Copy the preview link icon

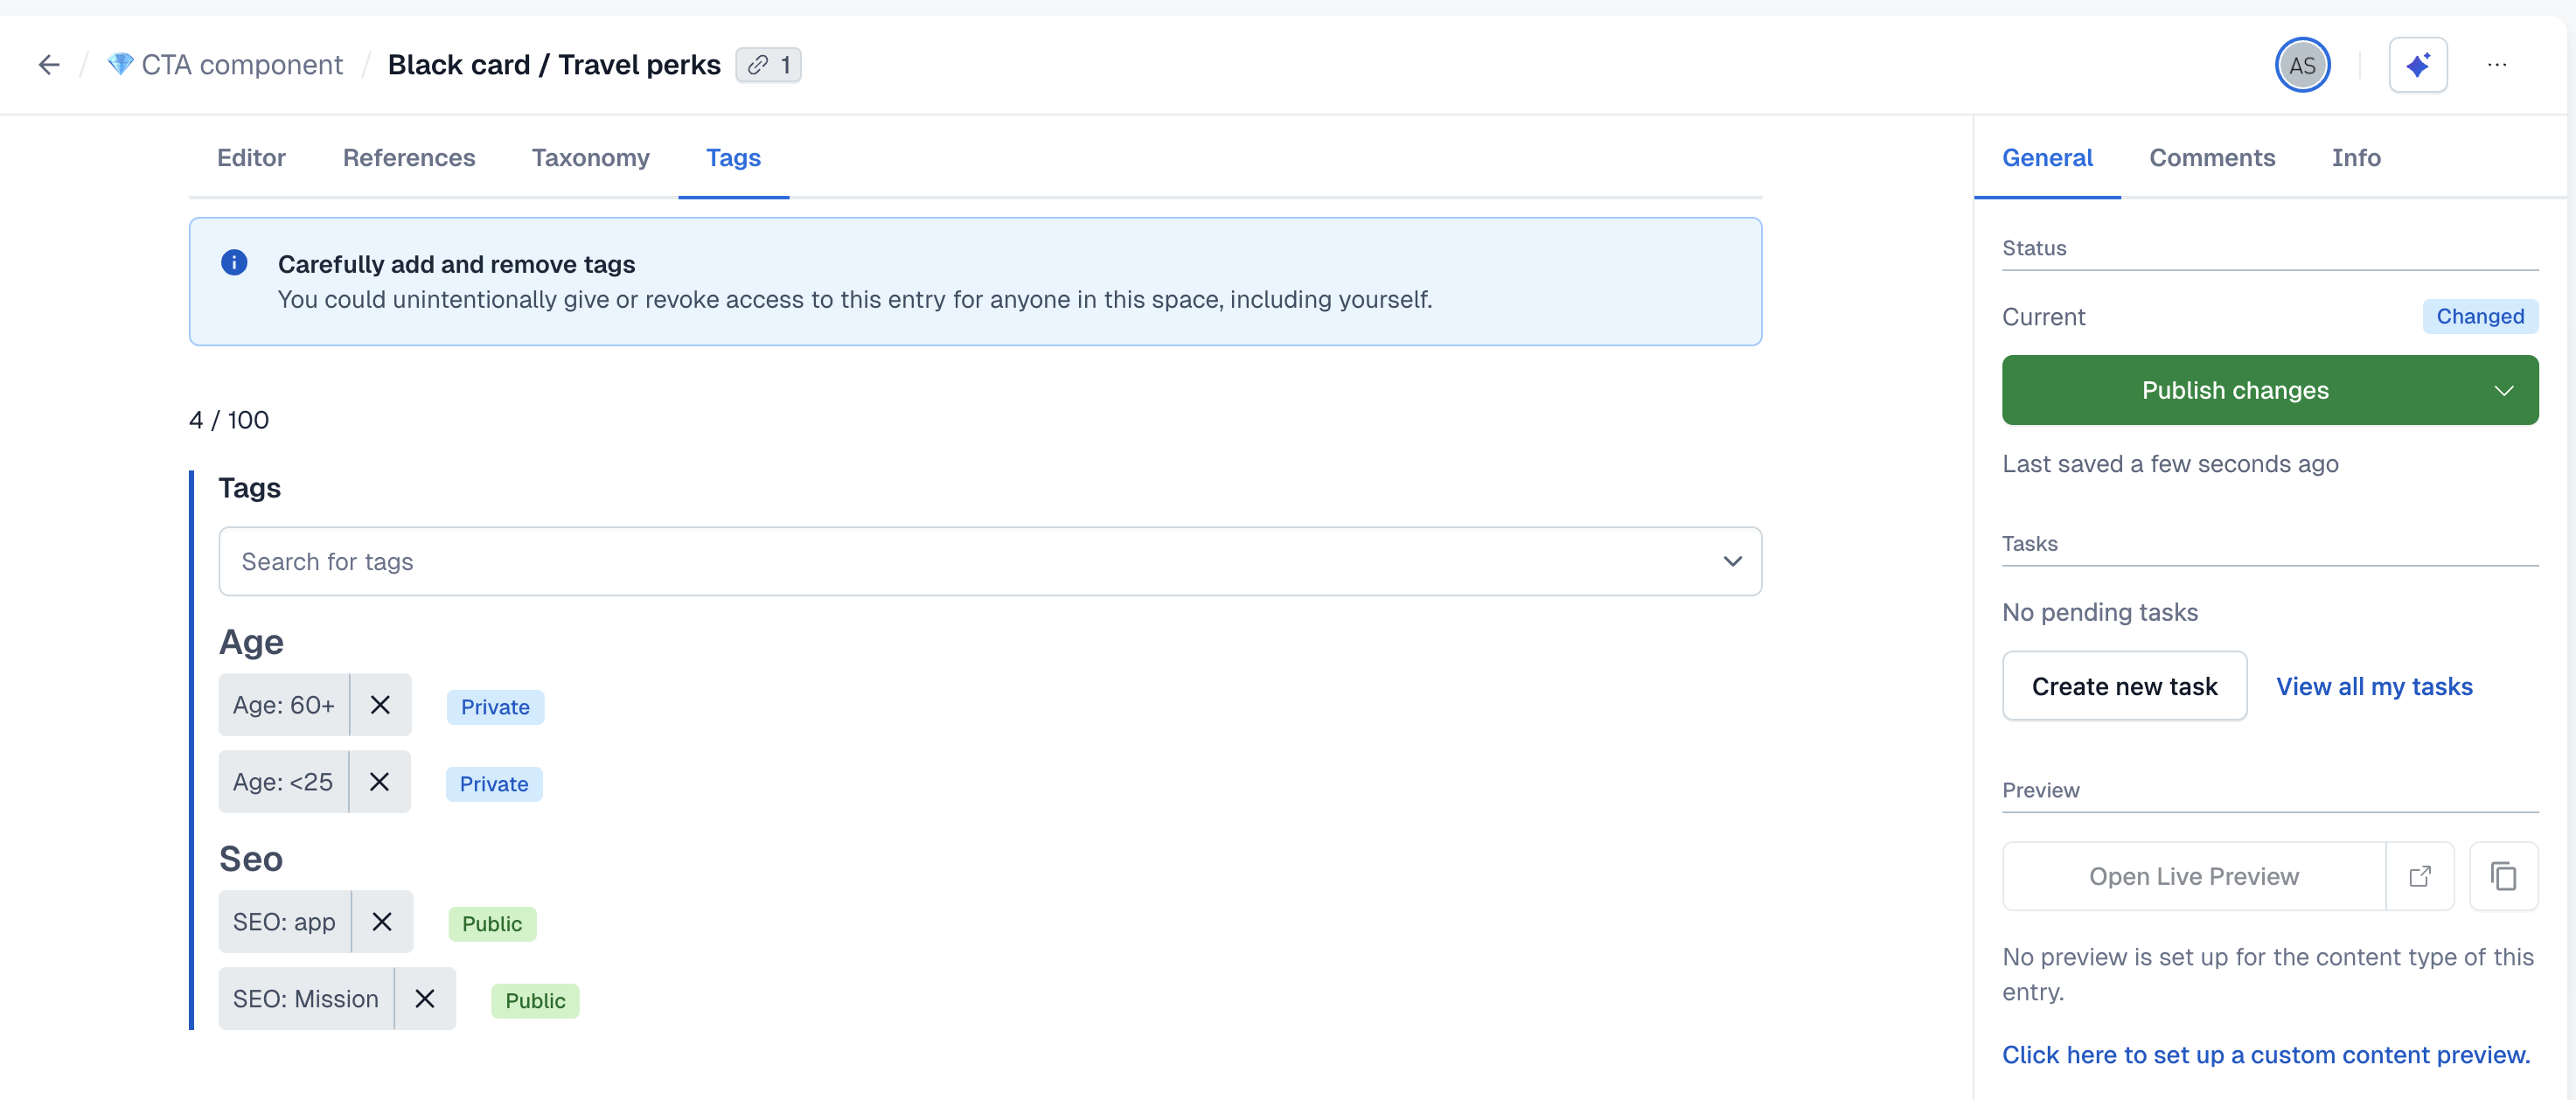2503,876
